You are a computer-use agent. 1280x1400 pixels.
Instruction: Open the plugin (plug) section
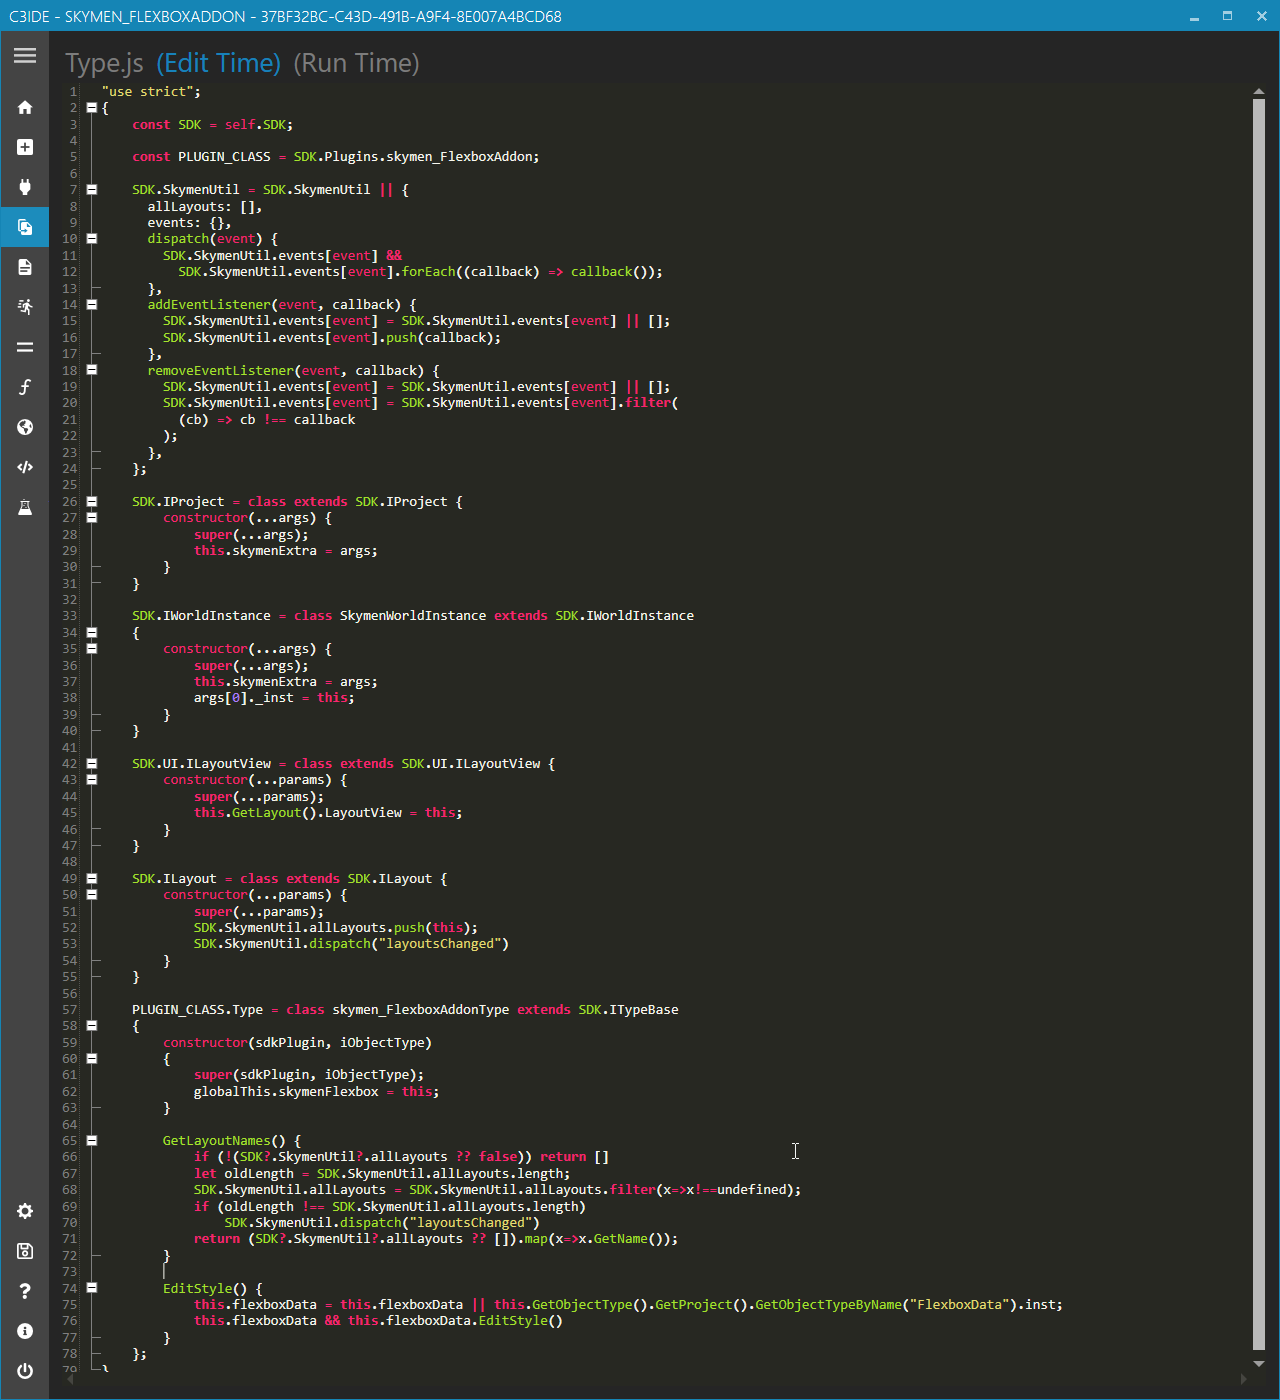click(x=25, y=187)
